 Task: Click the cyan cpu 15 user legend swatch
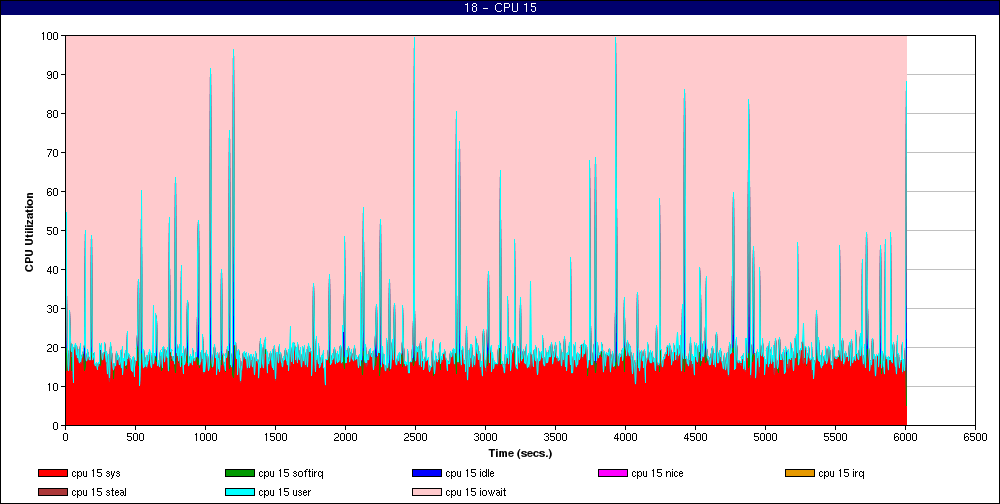tap(240, 493)
